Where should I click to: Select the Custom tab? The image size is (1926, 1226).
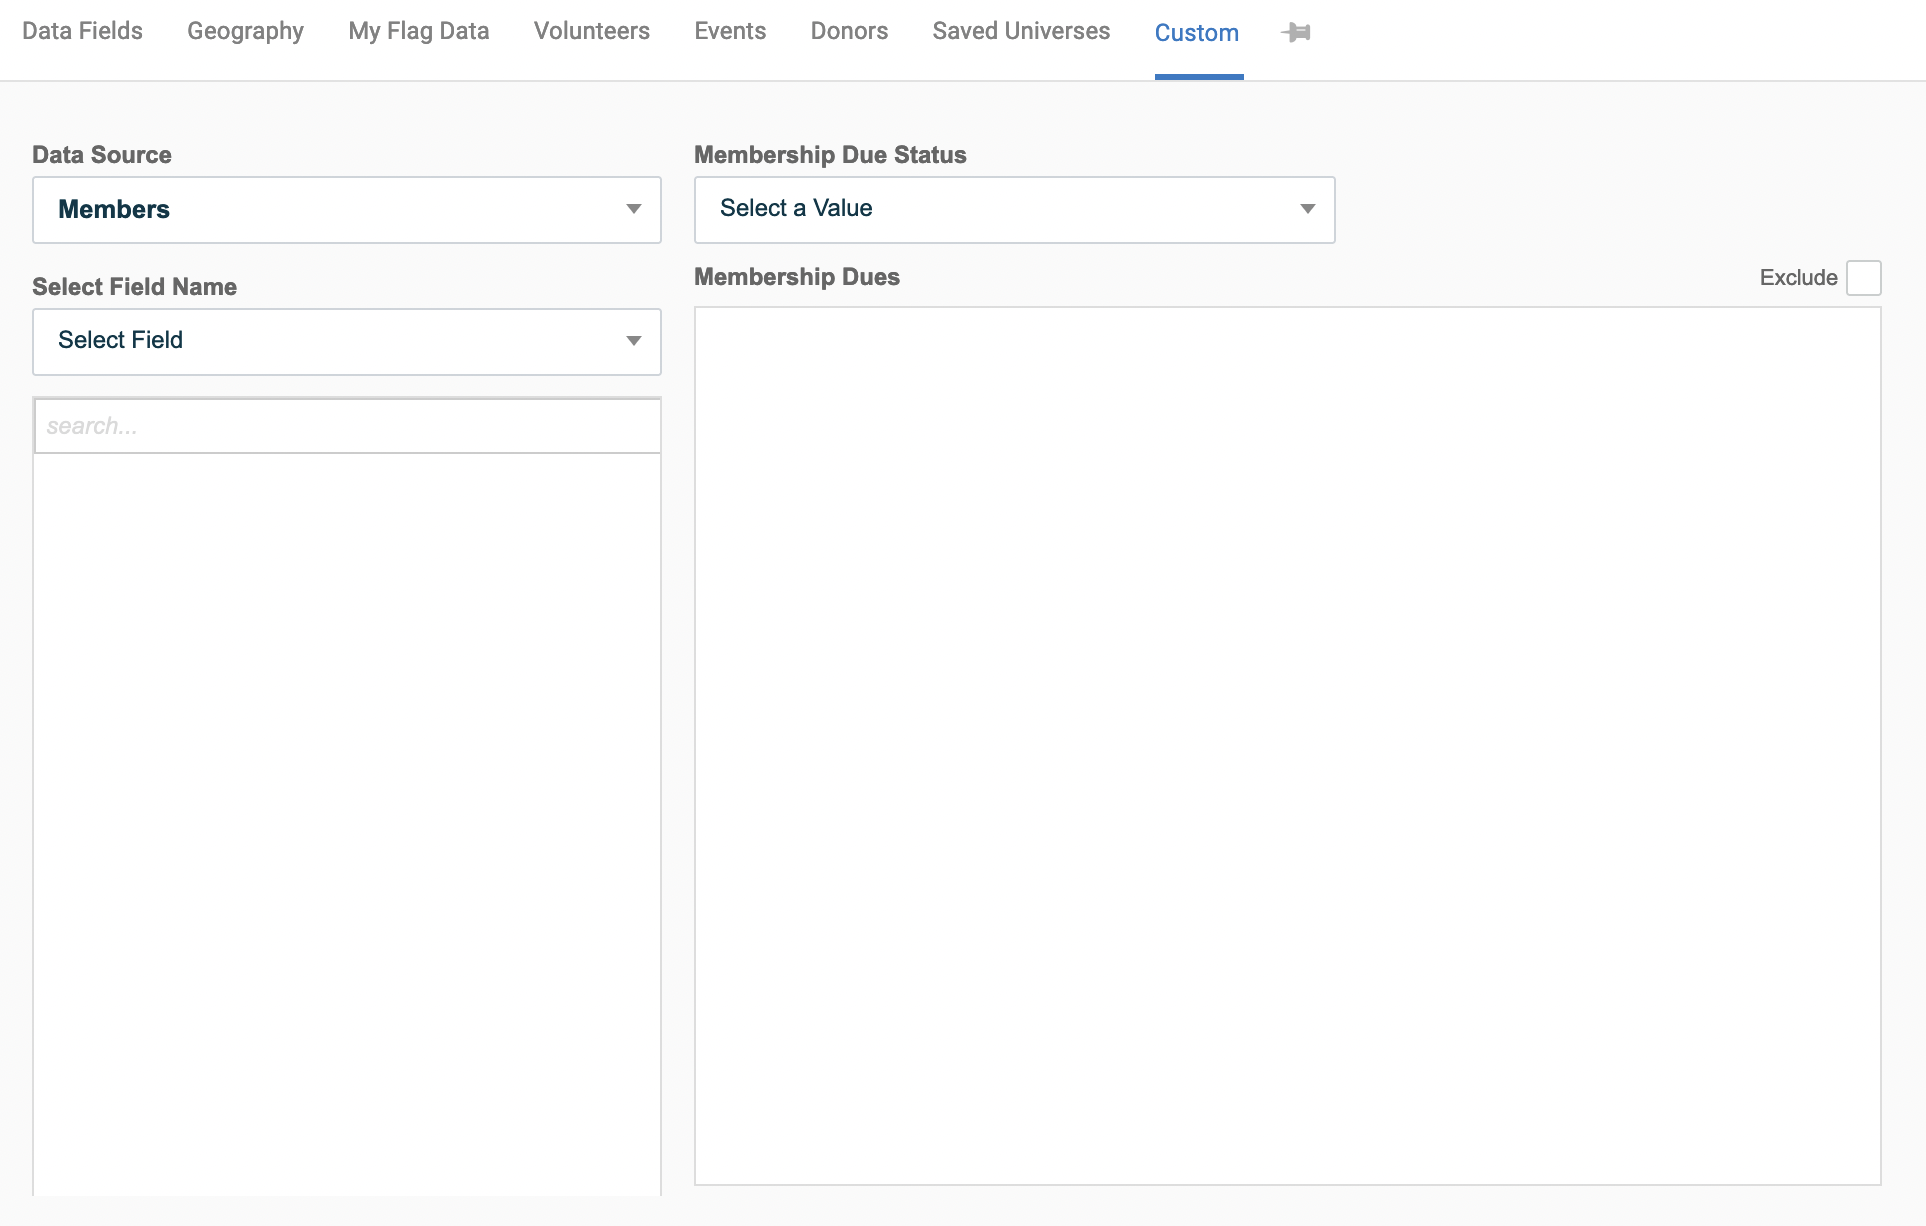pos(1197,33)
